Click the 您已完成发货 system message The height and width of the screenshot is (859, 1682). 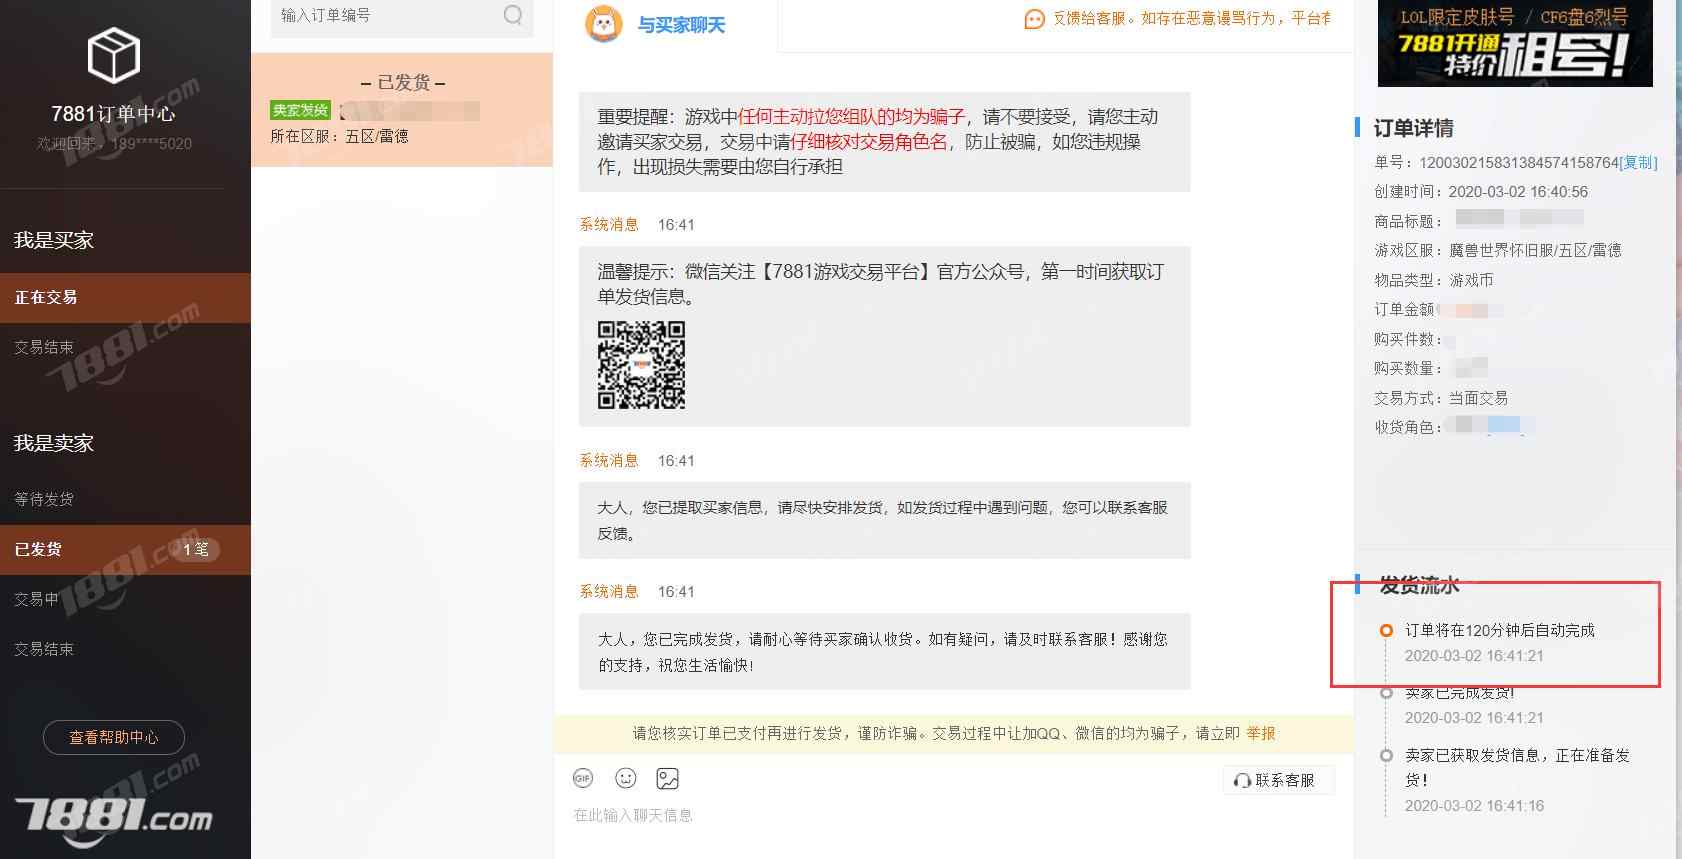click(x=884, y=651)
